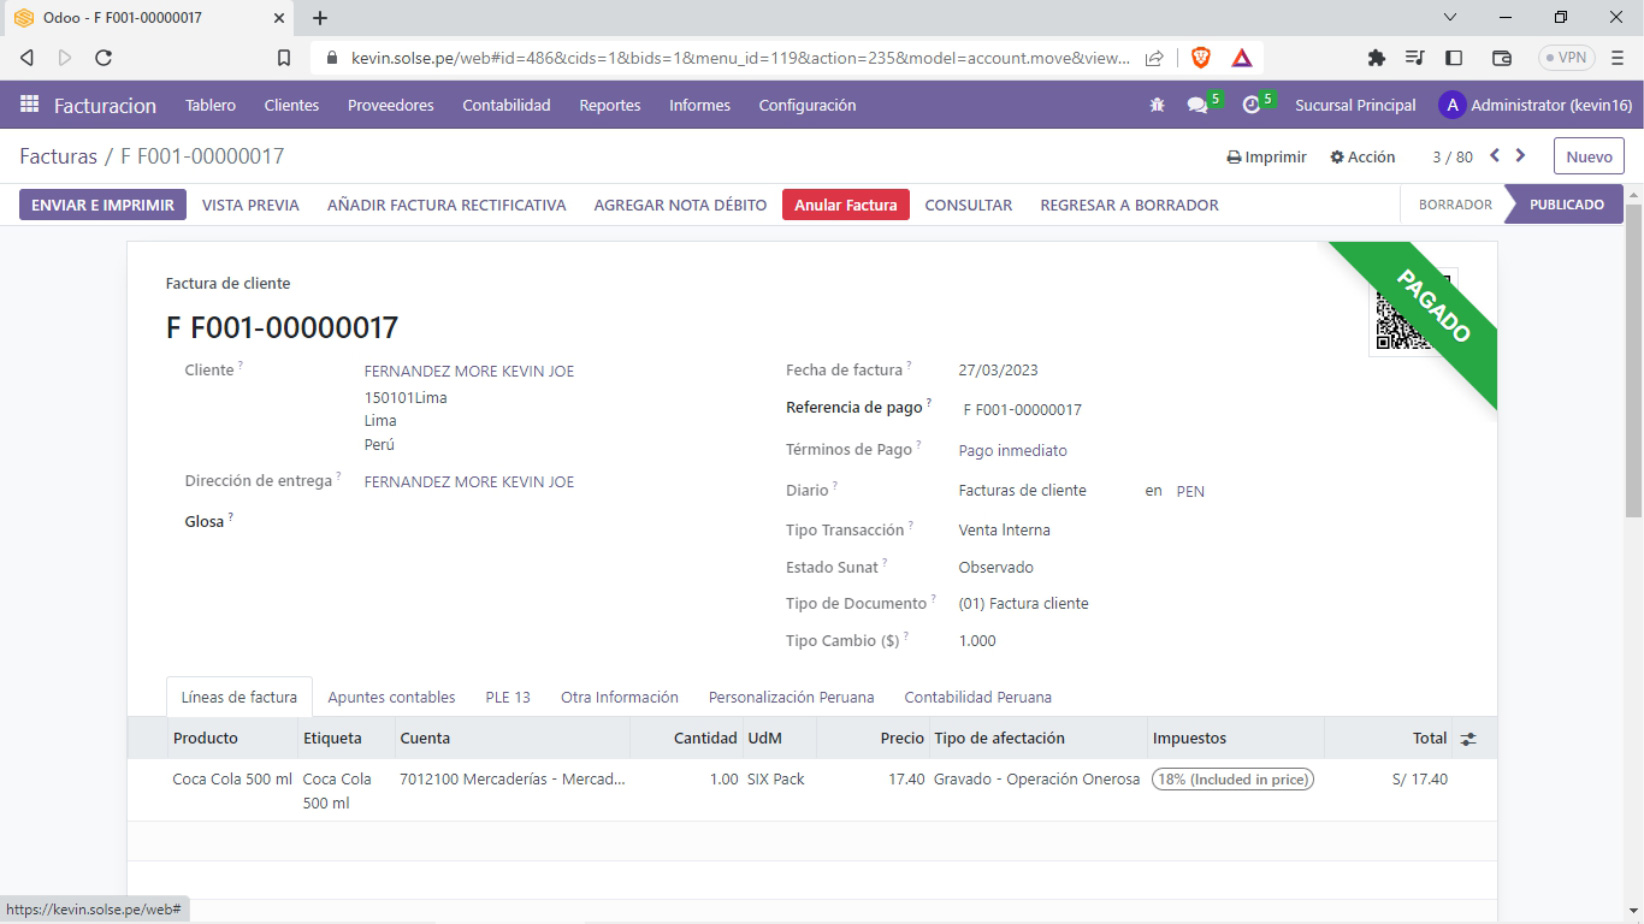
Task: Open the activities clock icon
Action: (1251, 105)
